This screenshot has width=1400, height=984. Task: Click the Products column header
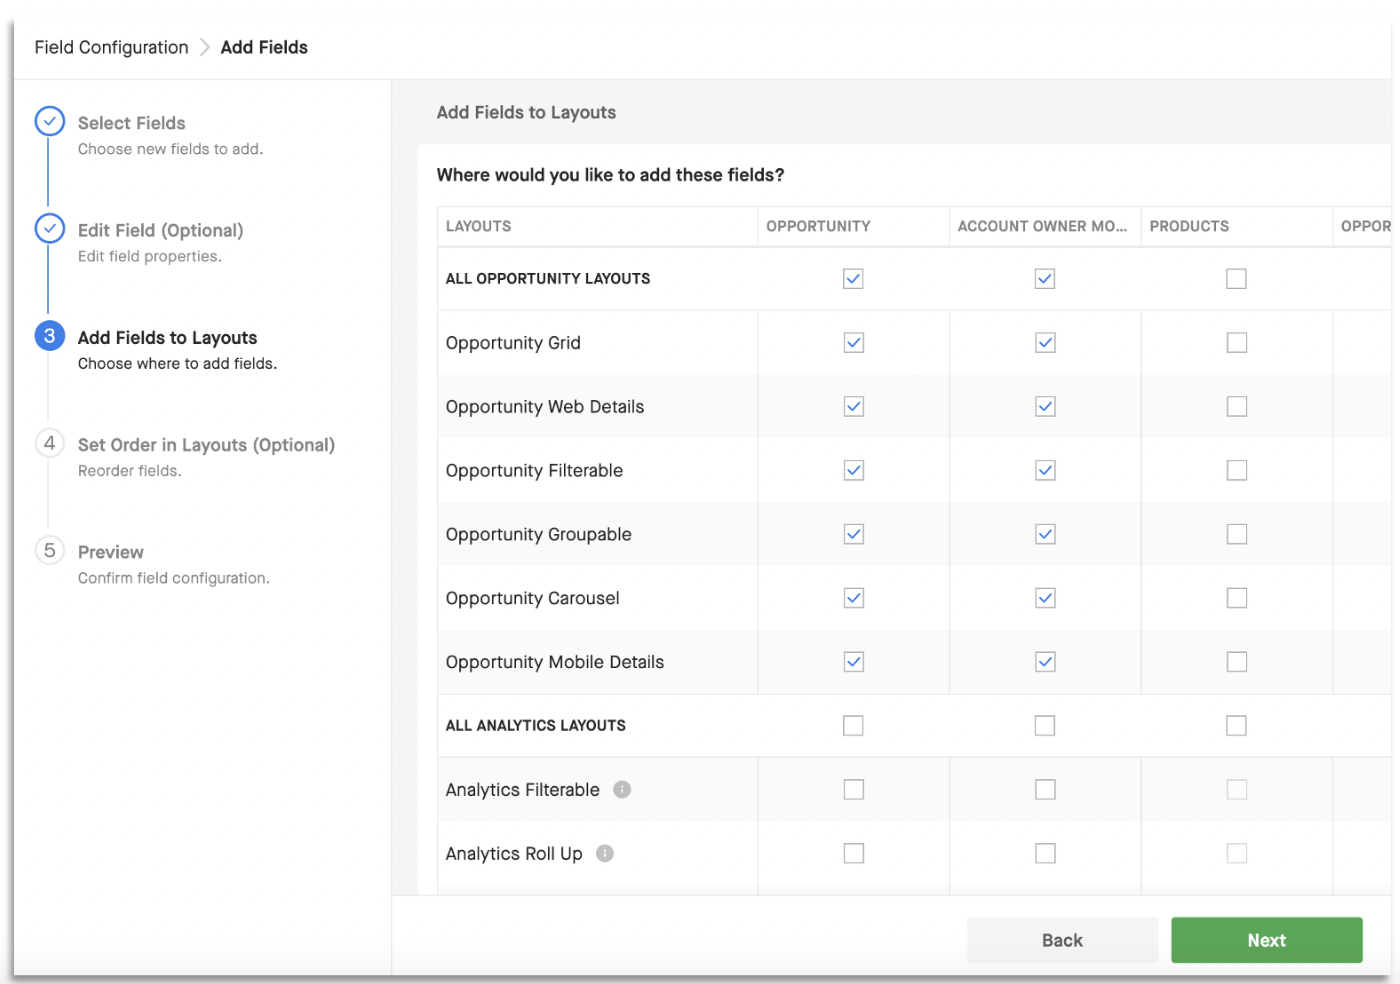1189,226
